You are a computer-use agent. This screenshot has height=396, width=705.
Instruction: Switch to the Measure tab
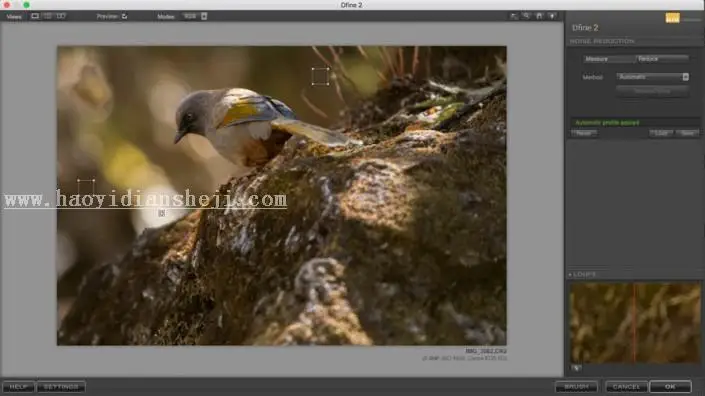point(608,59)
